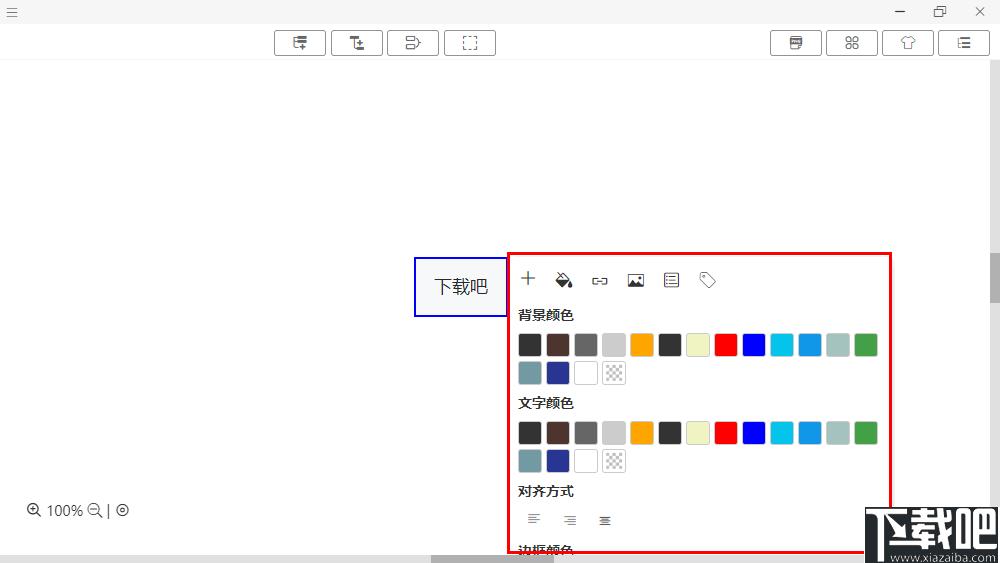1000x563 pixels.
Task: Choose the slate blue-gray text color swatch
Action: pos(530,461)
